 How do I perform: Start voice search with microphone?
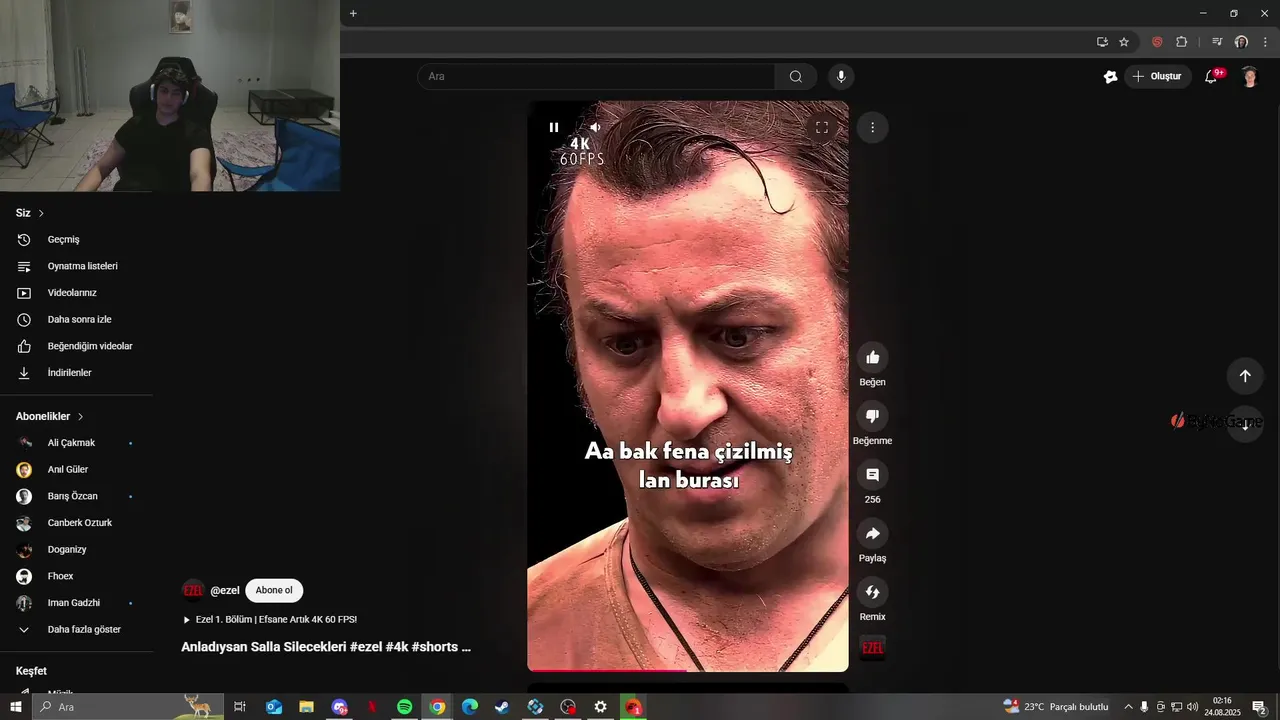[841, 76]
